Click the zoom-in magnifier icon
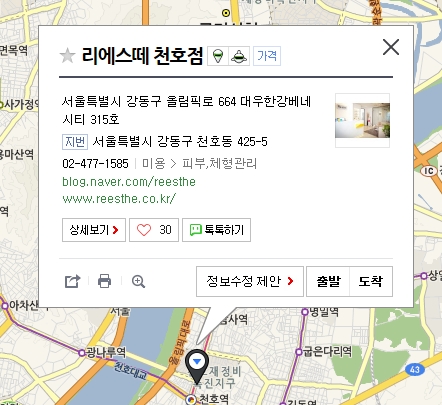This screenshot has width=442, height=405. click(138, 281)
